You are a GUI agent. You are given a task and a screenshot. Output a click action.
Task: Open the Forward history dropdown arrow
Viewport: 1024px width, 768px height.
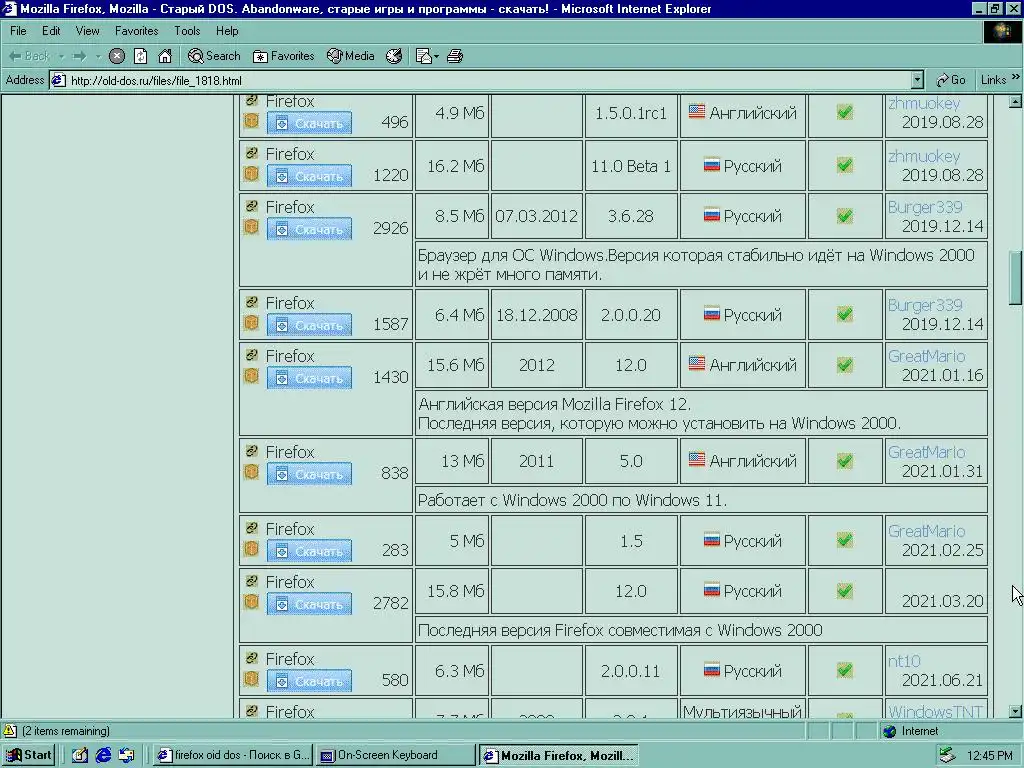[x=97, y=56]
